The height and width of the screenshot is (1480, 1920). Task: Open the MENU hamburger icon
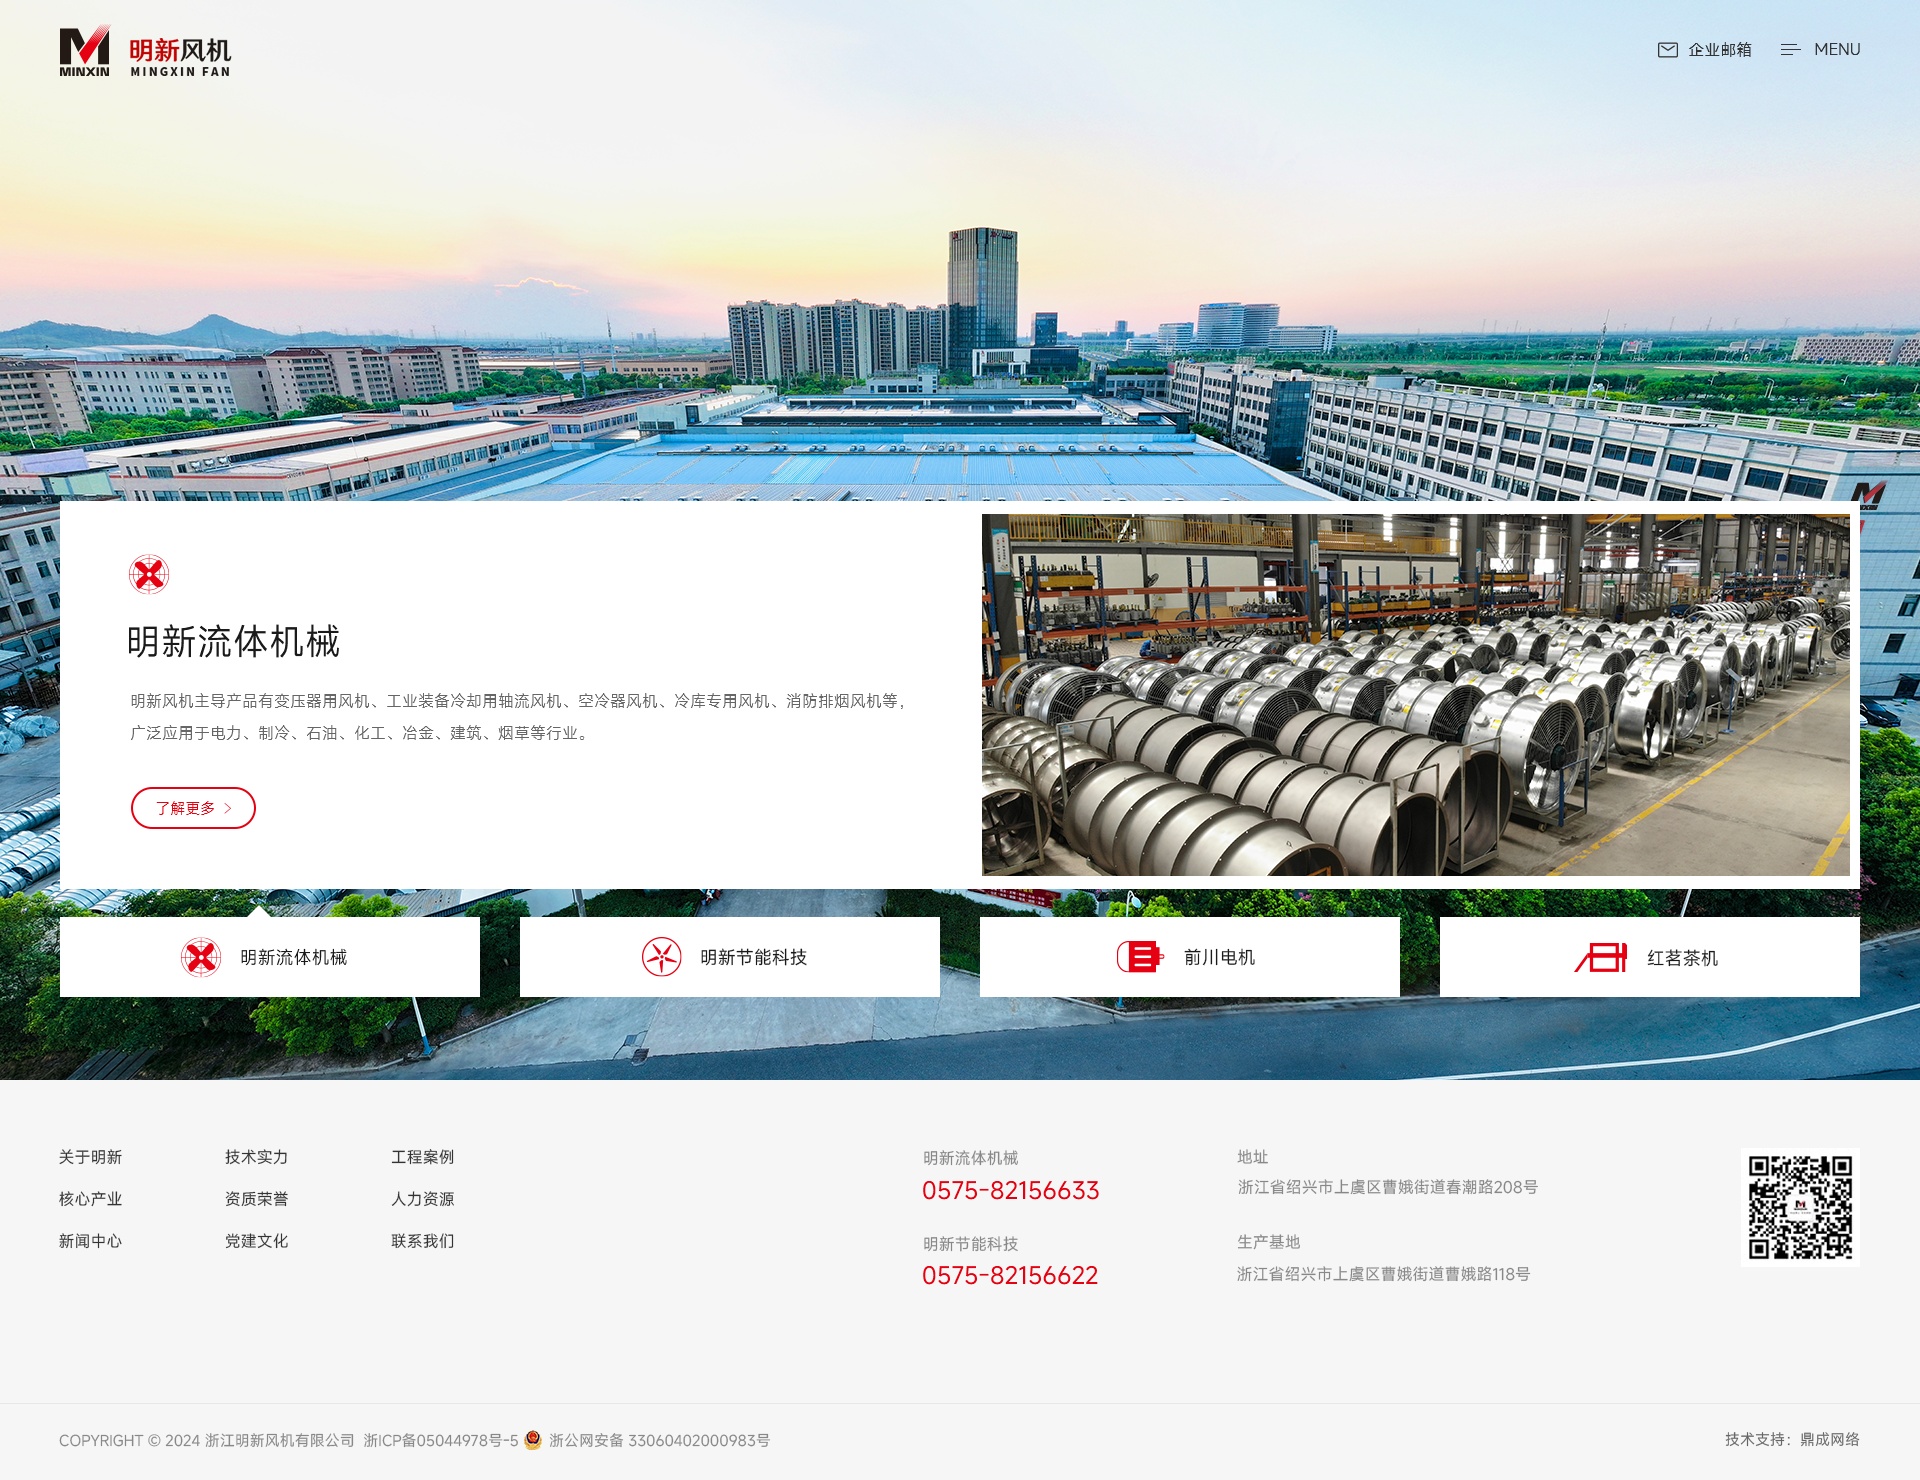click(1790, 50)
